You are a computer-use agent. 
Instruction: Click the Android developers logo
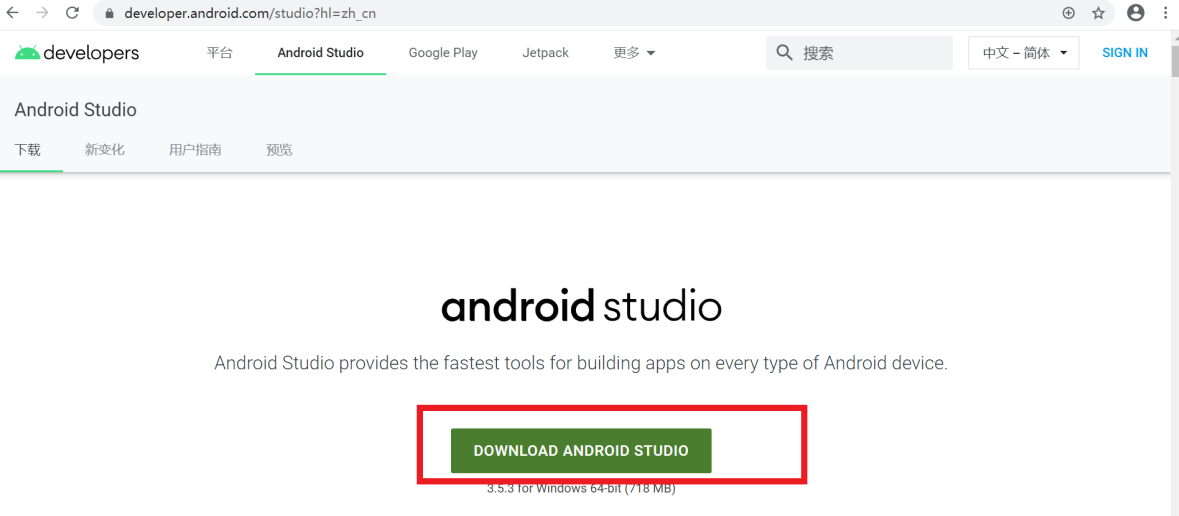point(77,53)
